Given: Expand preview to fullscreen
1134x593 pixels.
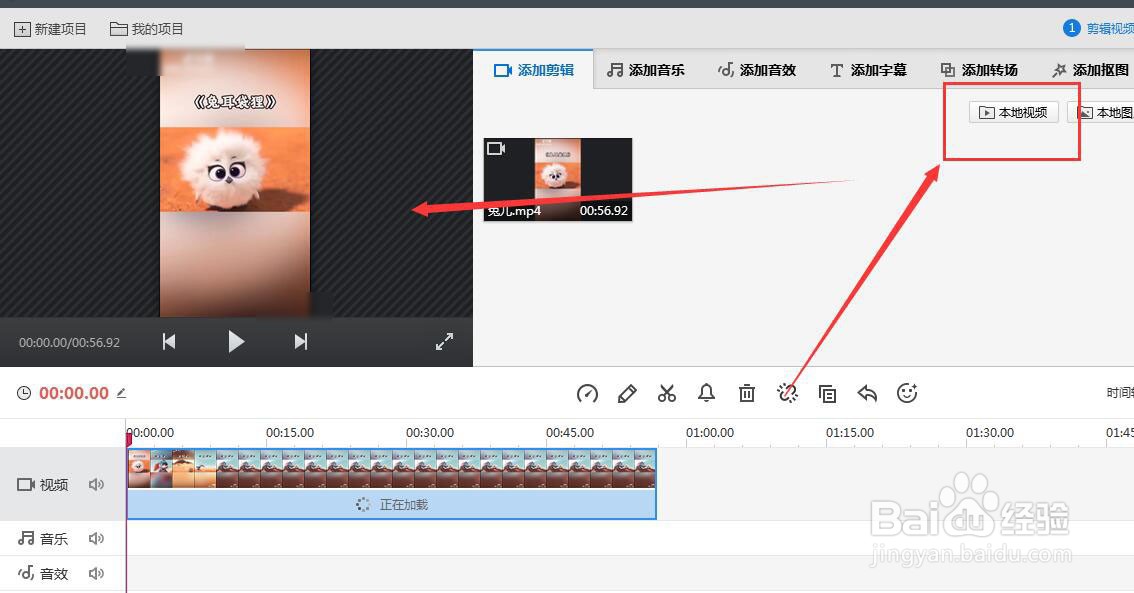Looking at the screenshot, I should click(x=444, y=341).
